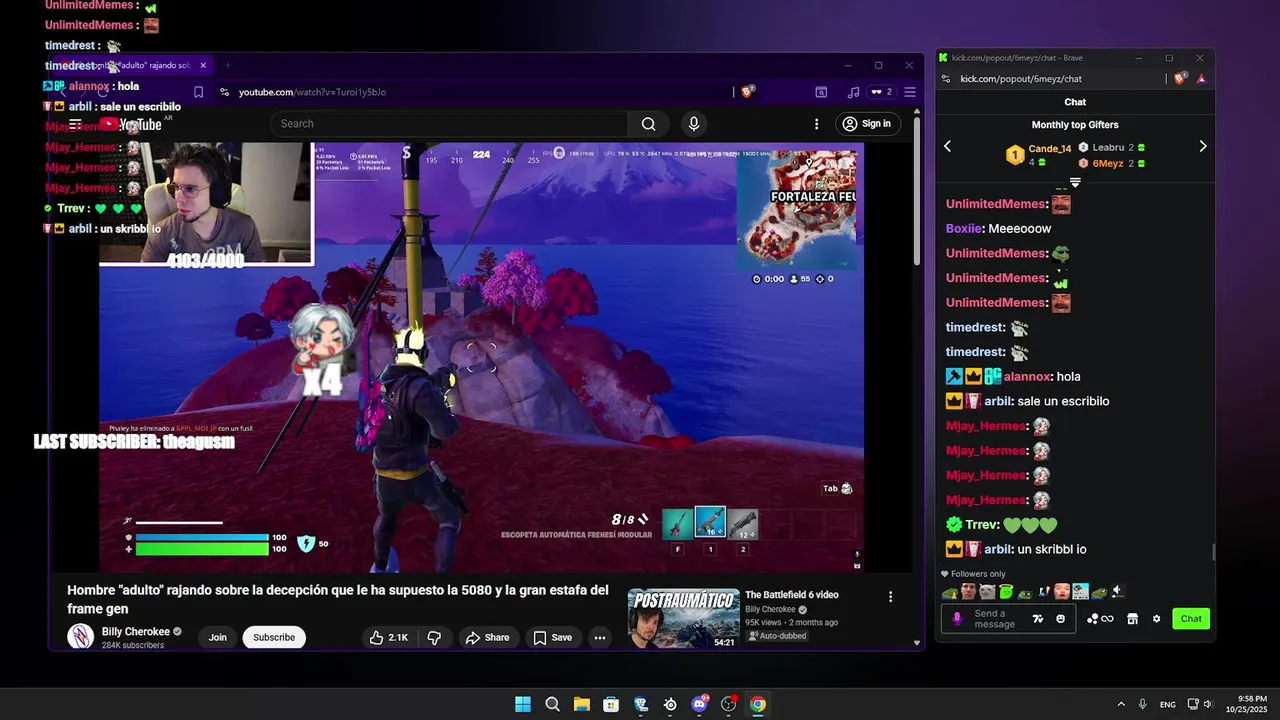Click the private window glasses indicator

click(x=881, y=92)
